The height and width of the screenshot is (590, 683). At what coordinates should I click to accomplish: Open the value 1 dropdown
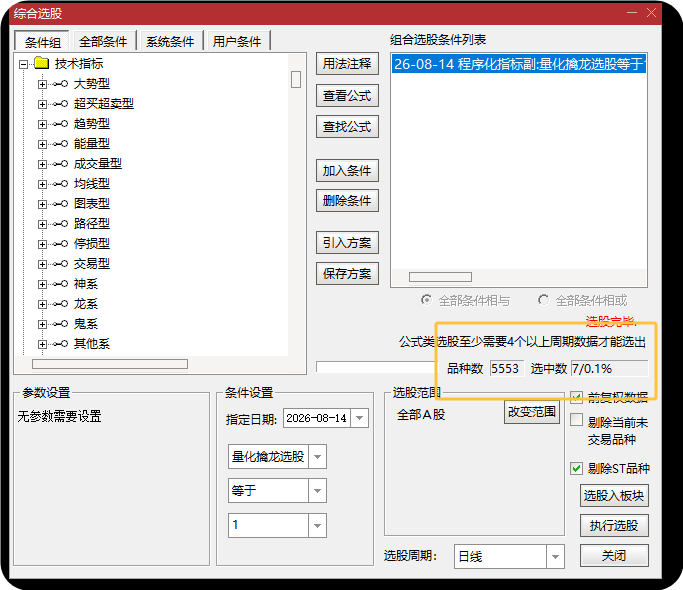(318, 525)
